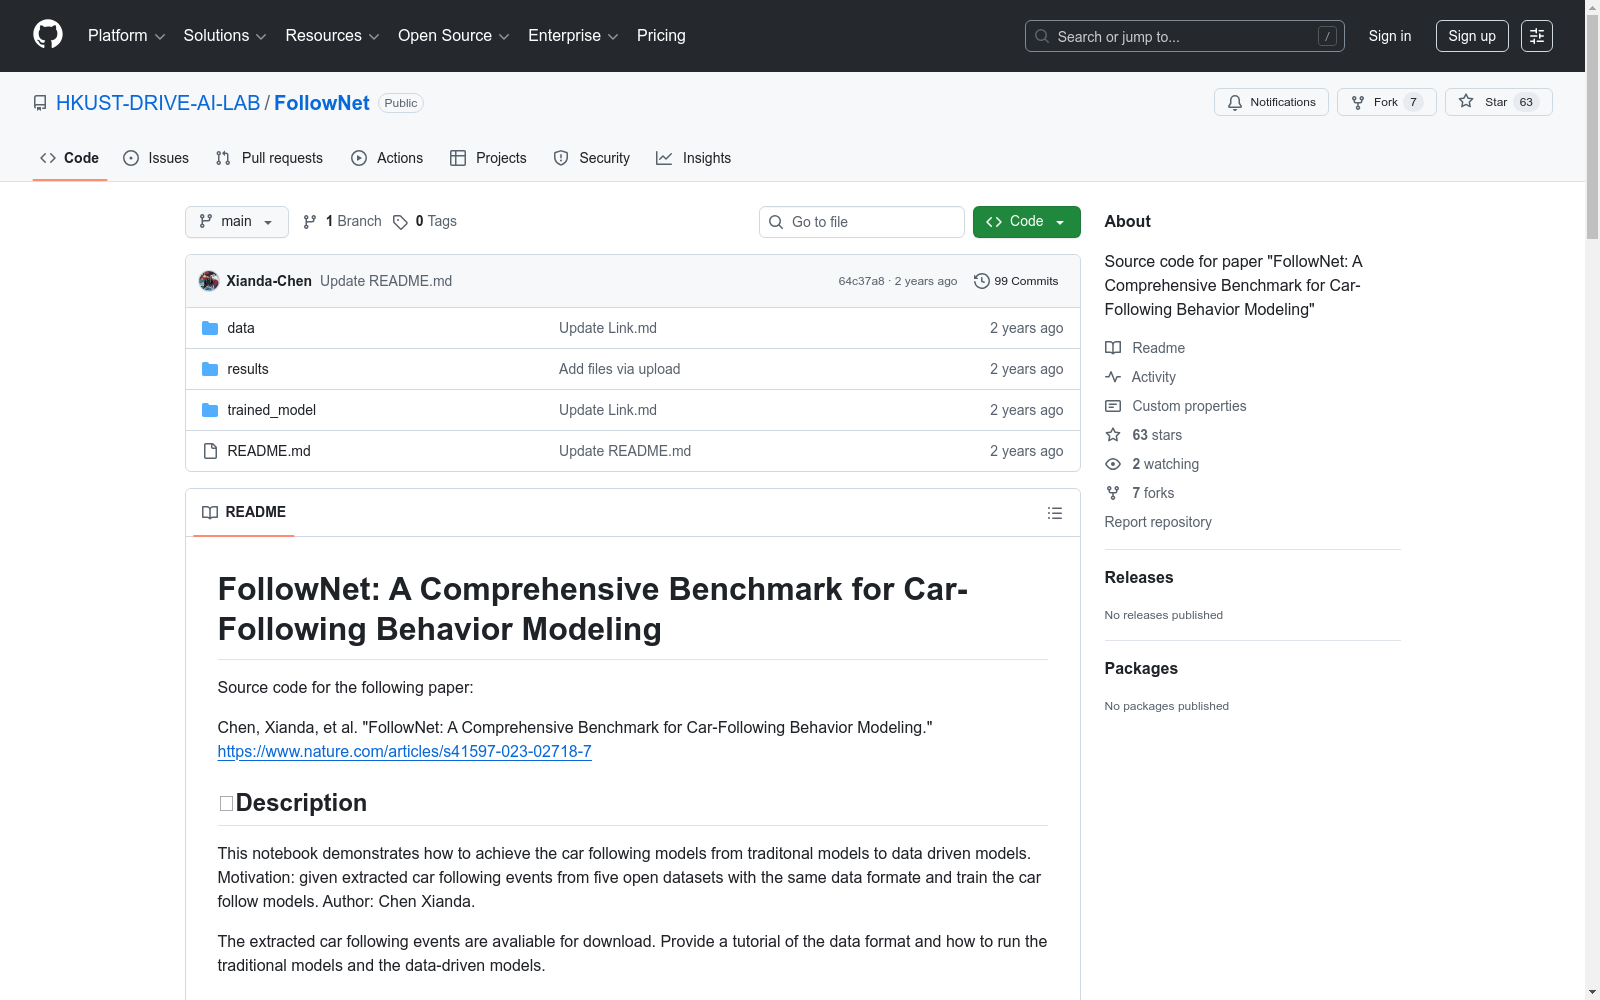Click the search magnifier icon in header
The image size is (1600, 1000).
pyautogui.click(x=1042, y=36)
